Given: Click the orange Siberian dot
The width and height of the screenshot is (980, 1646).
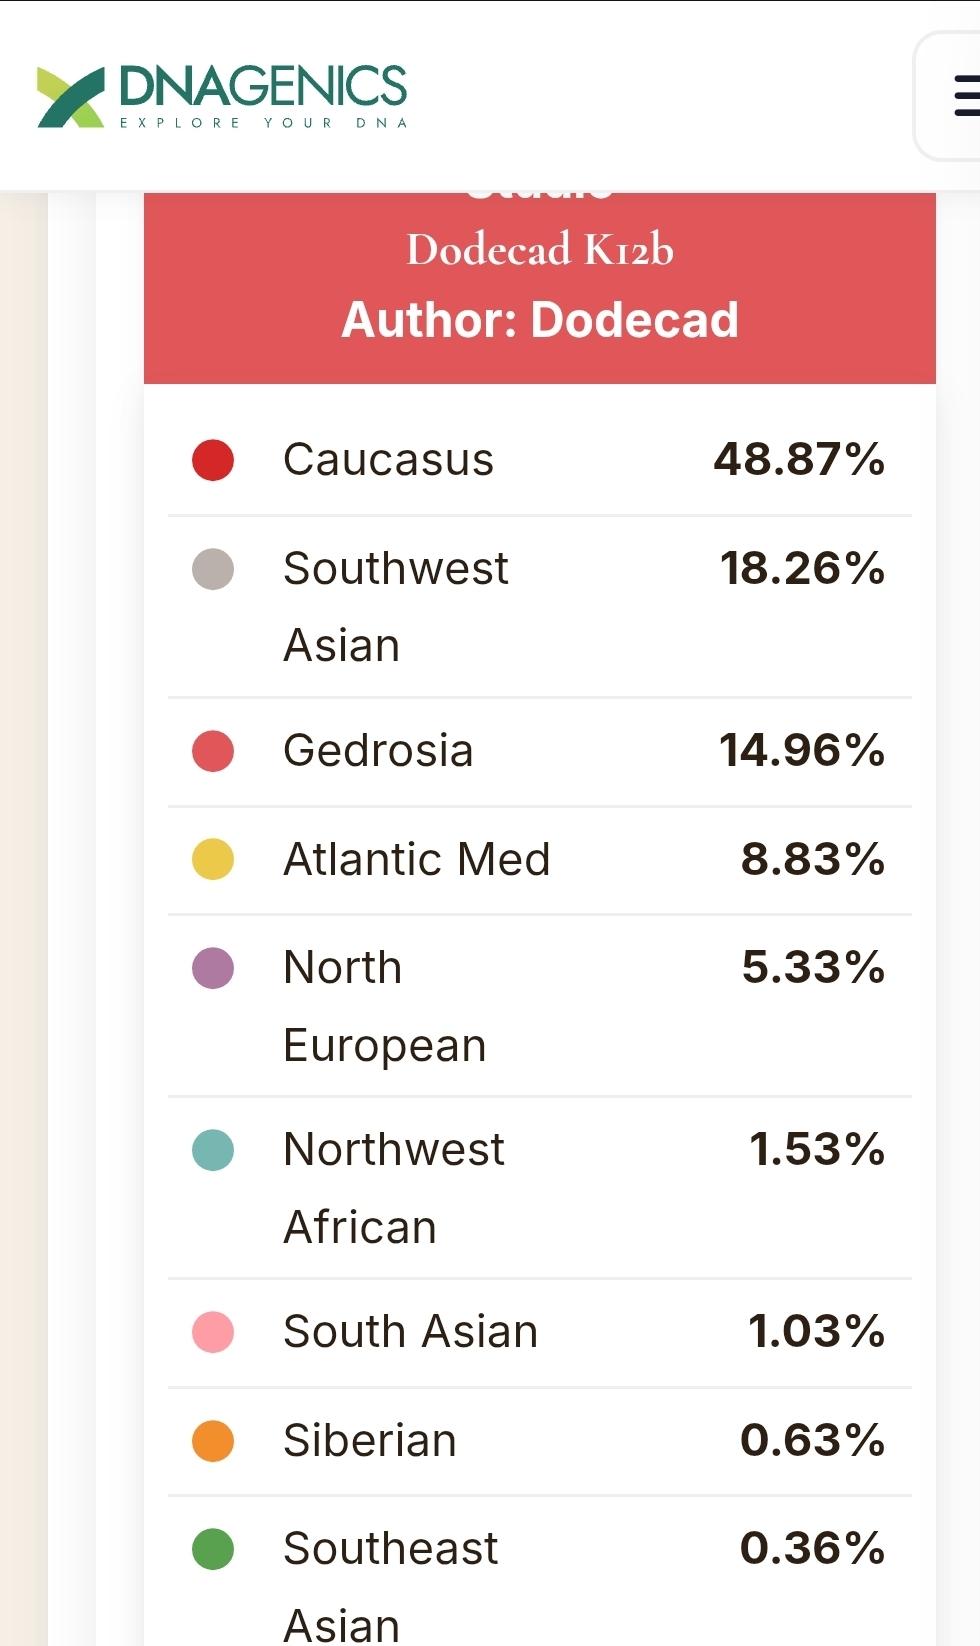Looking at the screenshot, I should click(x=213, y=1441).
